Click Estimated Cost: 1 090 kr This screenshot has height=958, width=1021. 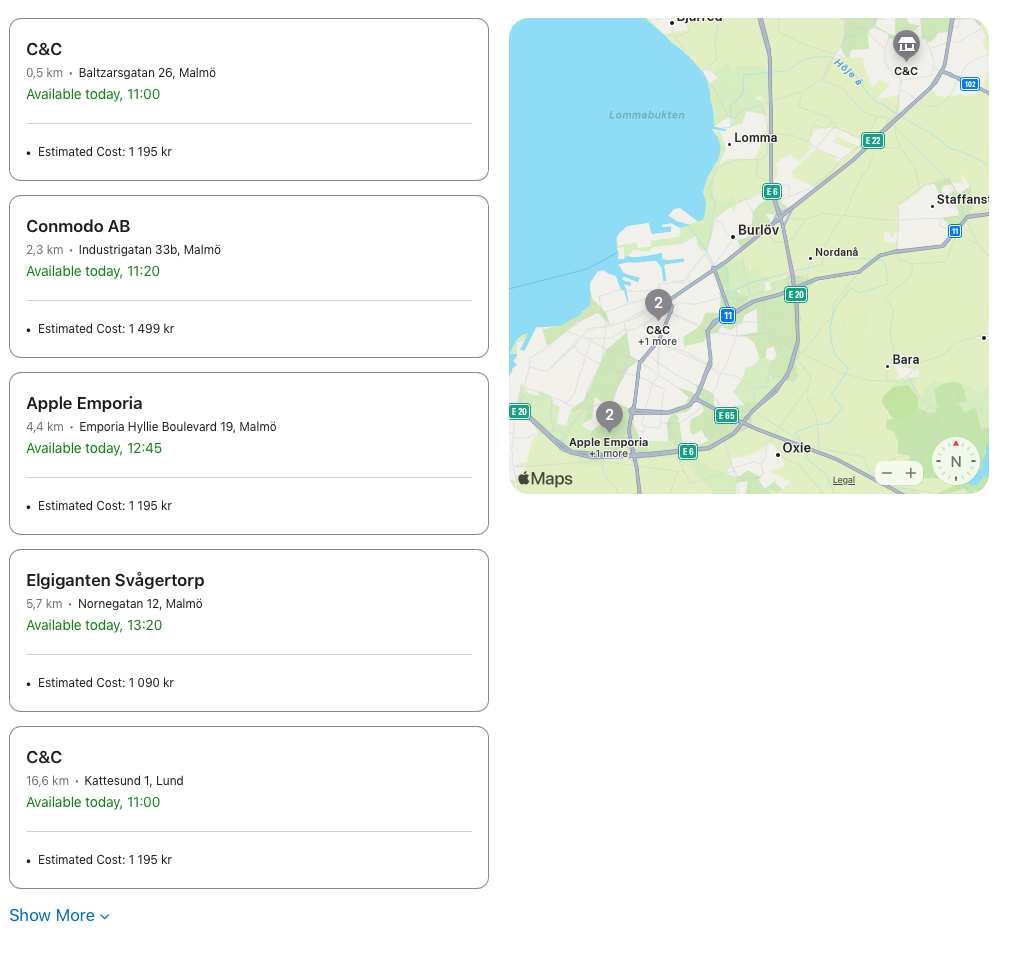click(x=106, y=683)
